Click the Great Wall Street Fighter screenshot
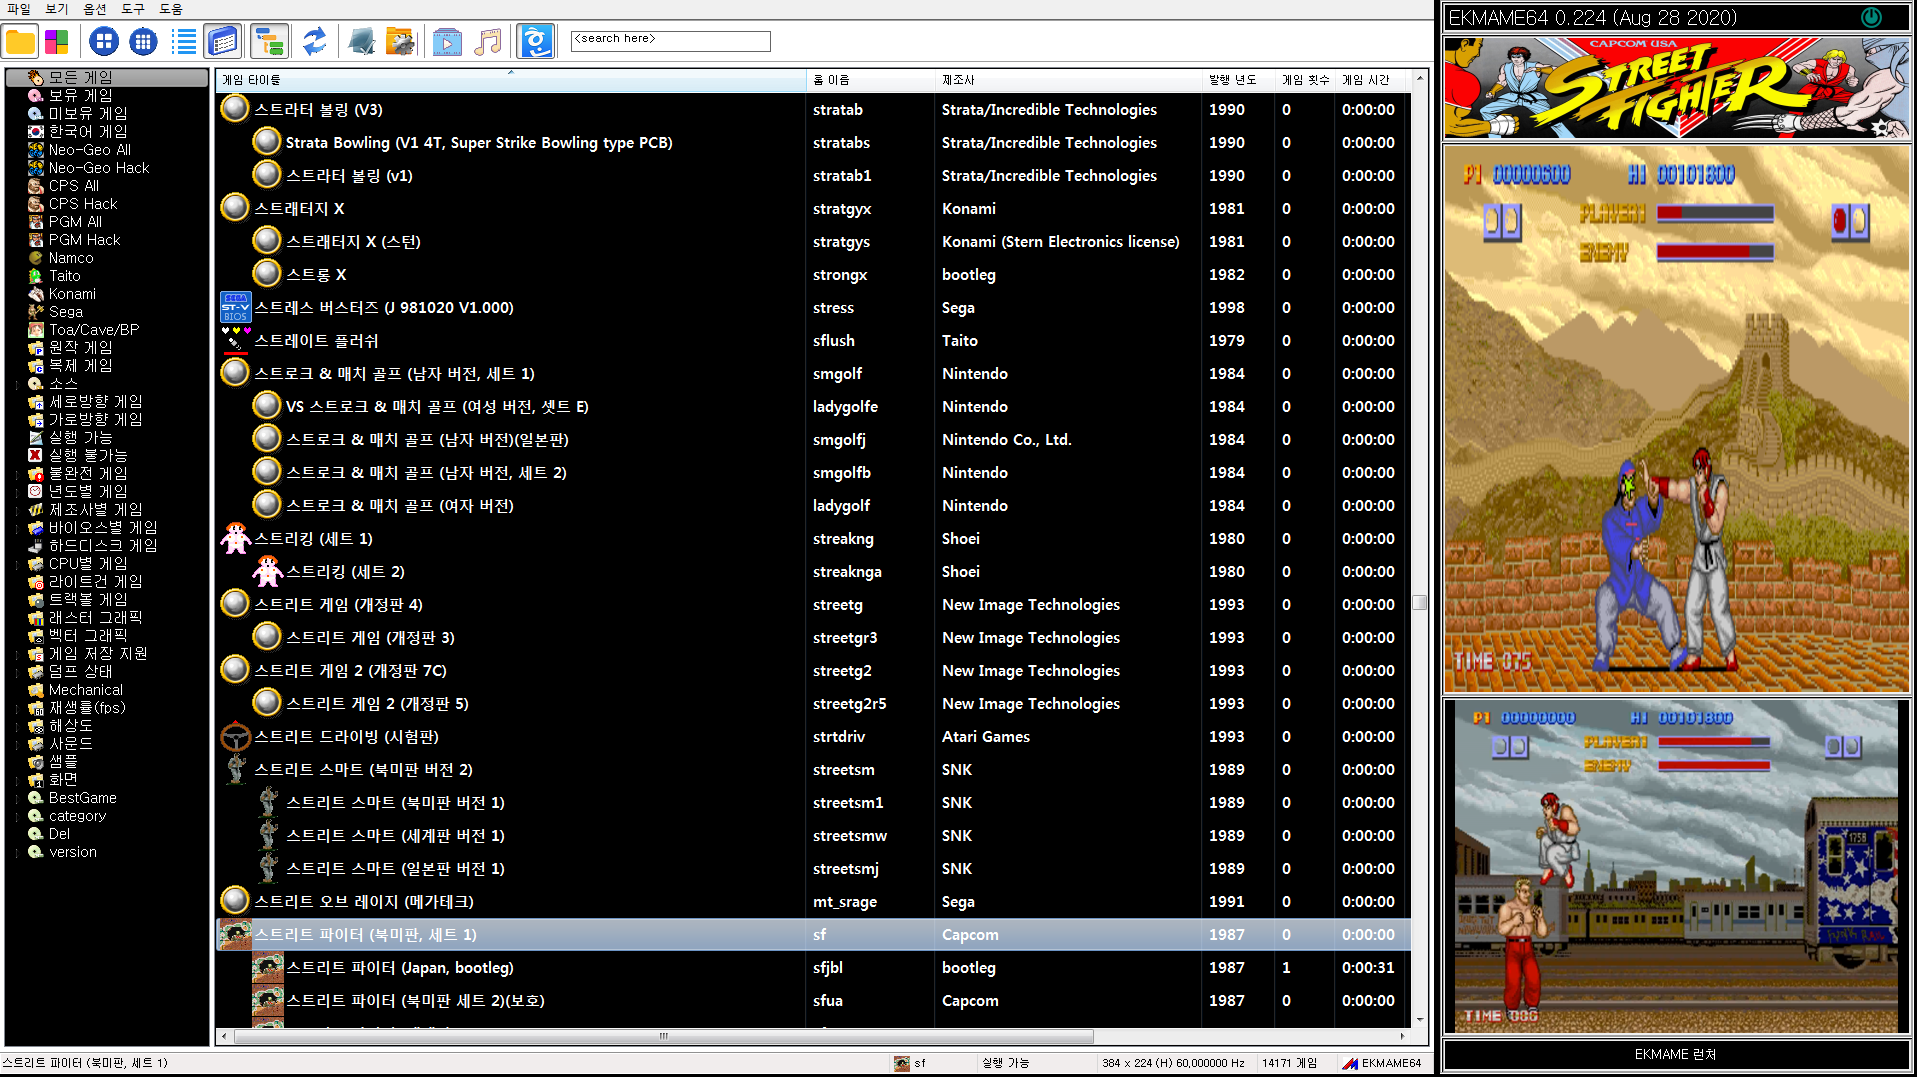The image size is (1917, 1077). [x=1676, y=419]
